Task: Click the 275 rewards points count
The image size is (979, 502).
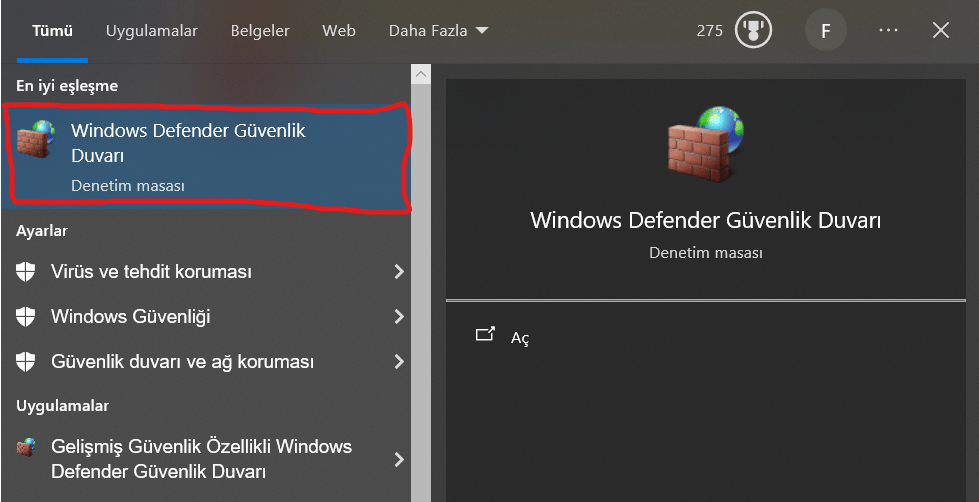Action: [709, 31]
